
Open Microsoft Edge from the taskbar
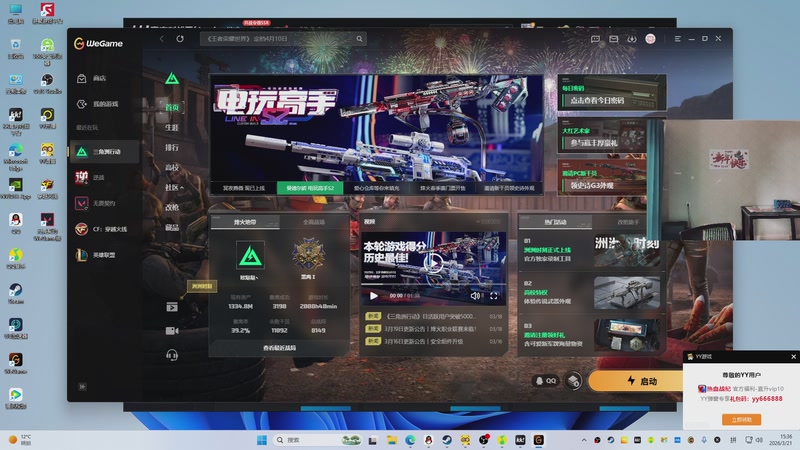point(410,440)
